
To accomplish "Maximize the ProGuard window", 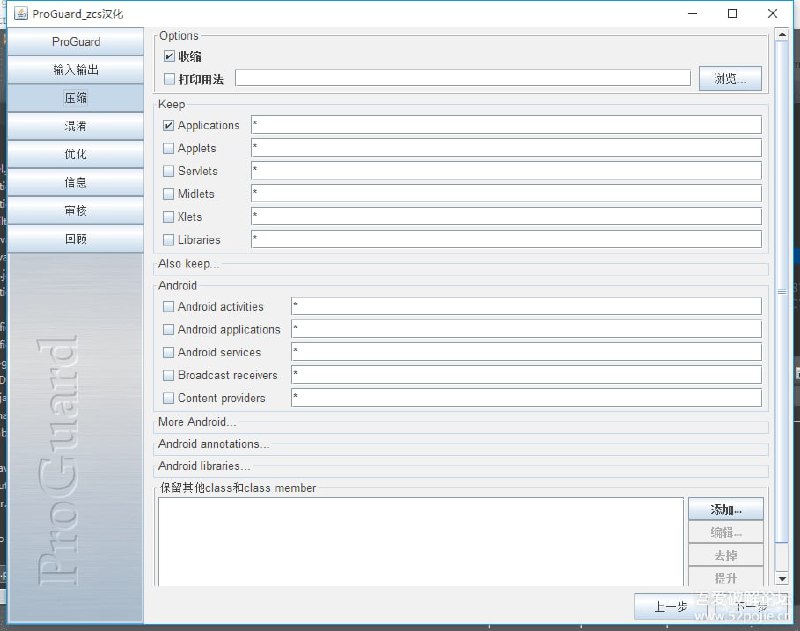I will pos(732,13).
